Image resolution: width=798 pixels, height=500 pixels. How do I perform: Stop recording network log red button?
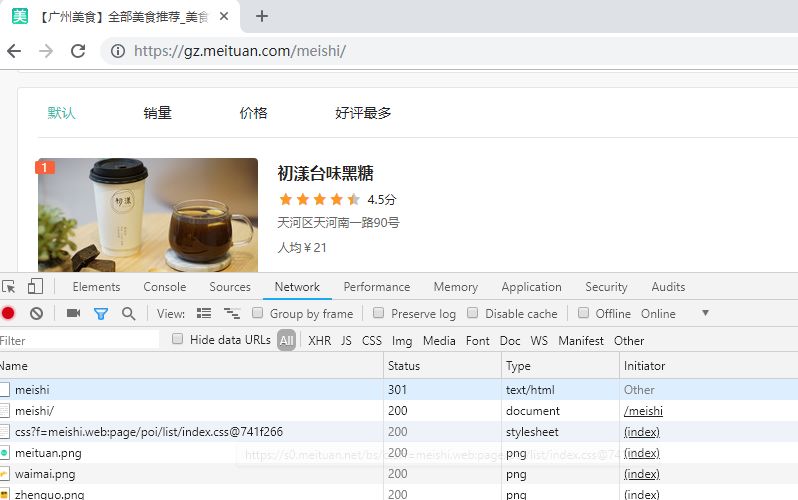[8, 313]
